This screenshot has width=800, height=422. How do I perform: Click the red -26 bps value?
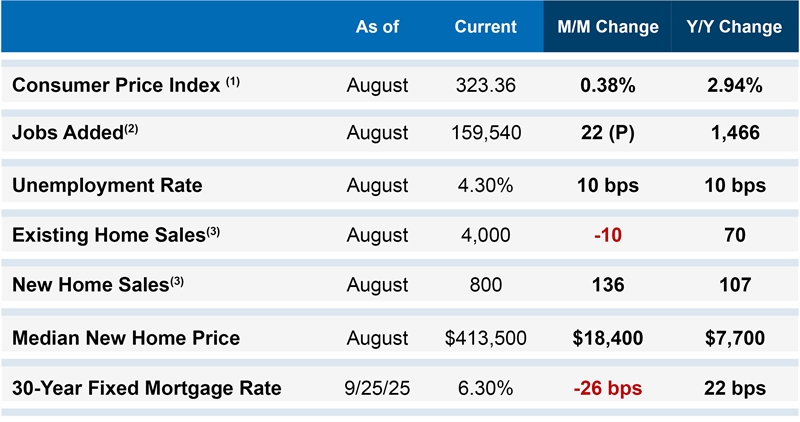[607, 388]
